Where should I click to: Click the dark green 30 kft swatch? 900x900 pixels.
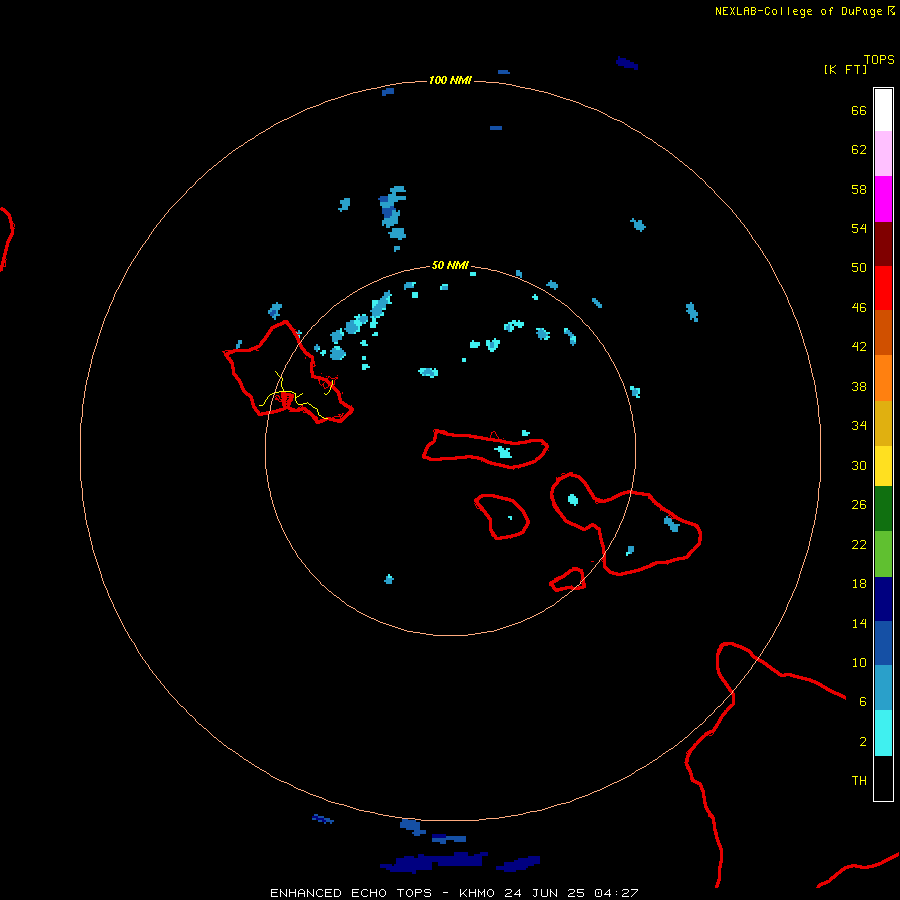click(883, 509)
